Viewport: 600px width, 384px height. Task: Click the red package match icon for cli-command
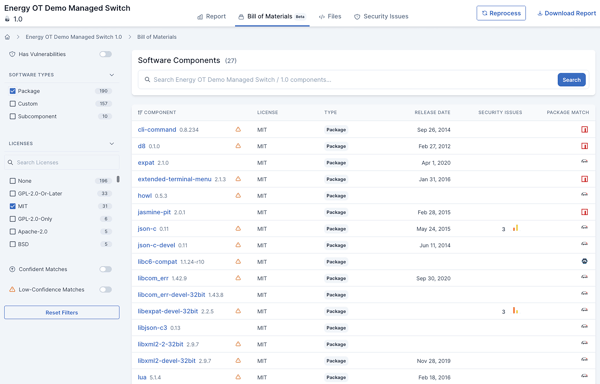[x=584, y=129]
